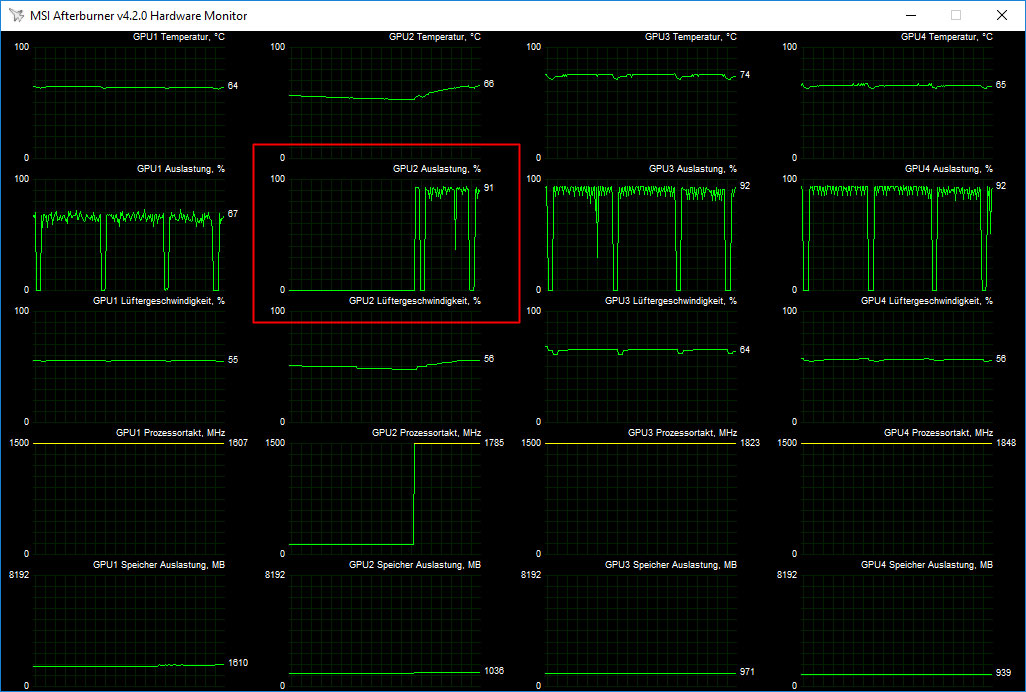Screen dimensions: 1026x692
Task: Click GPU4 core clock value 1848
Action: (1005, 443)
